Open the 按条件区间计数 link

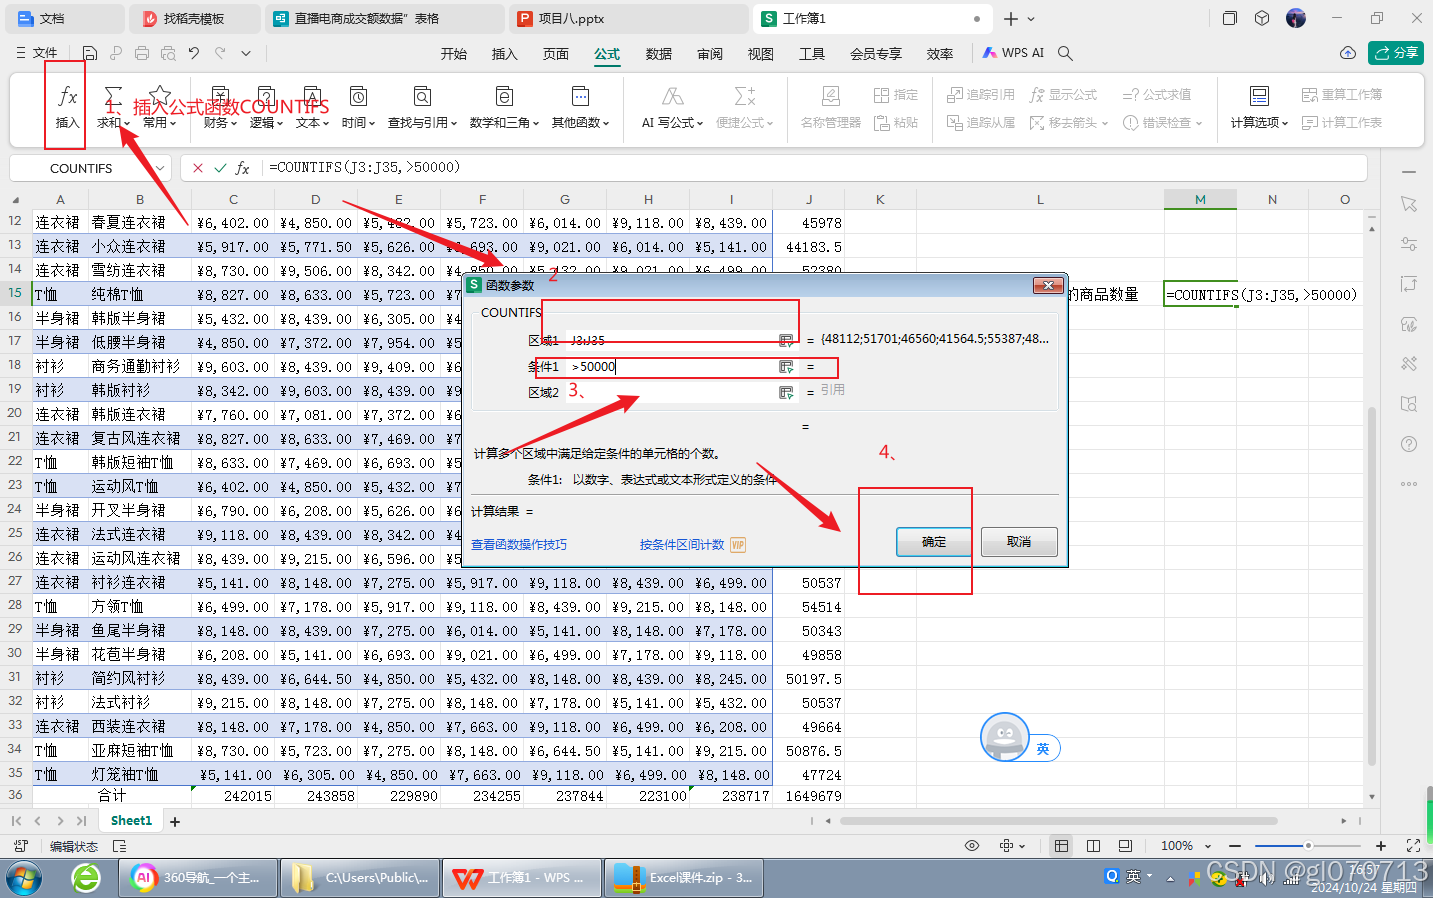pos(682,545)
